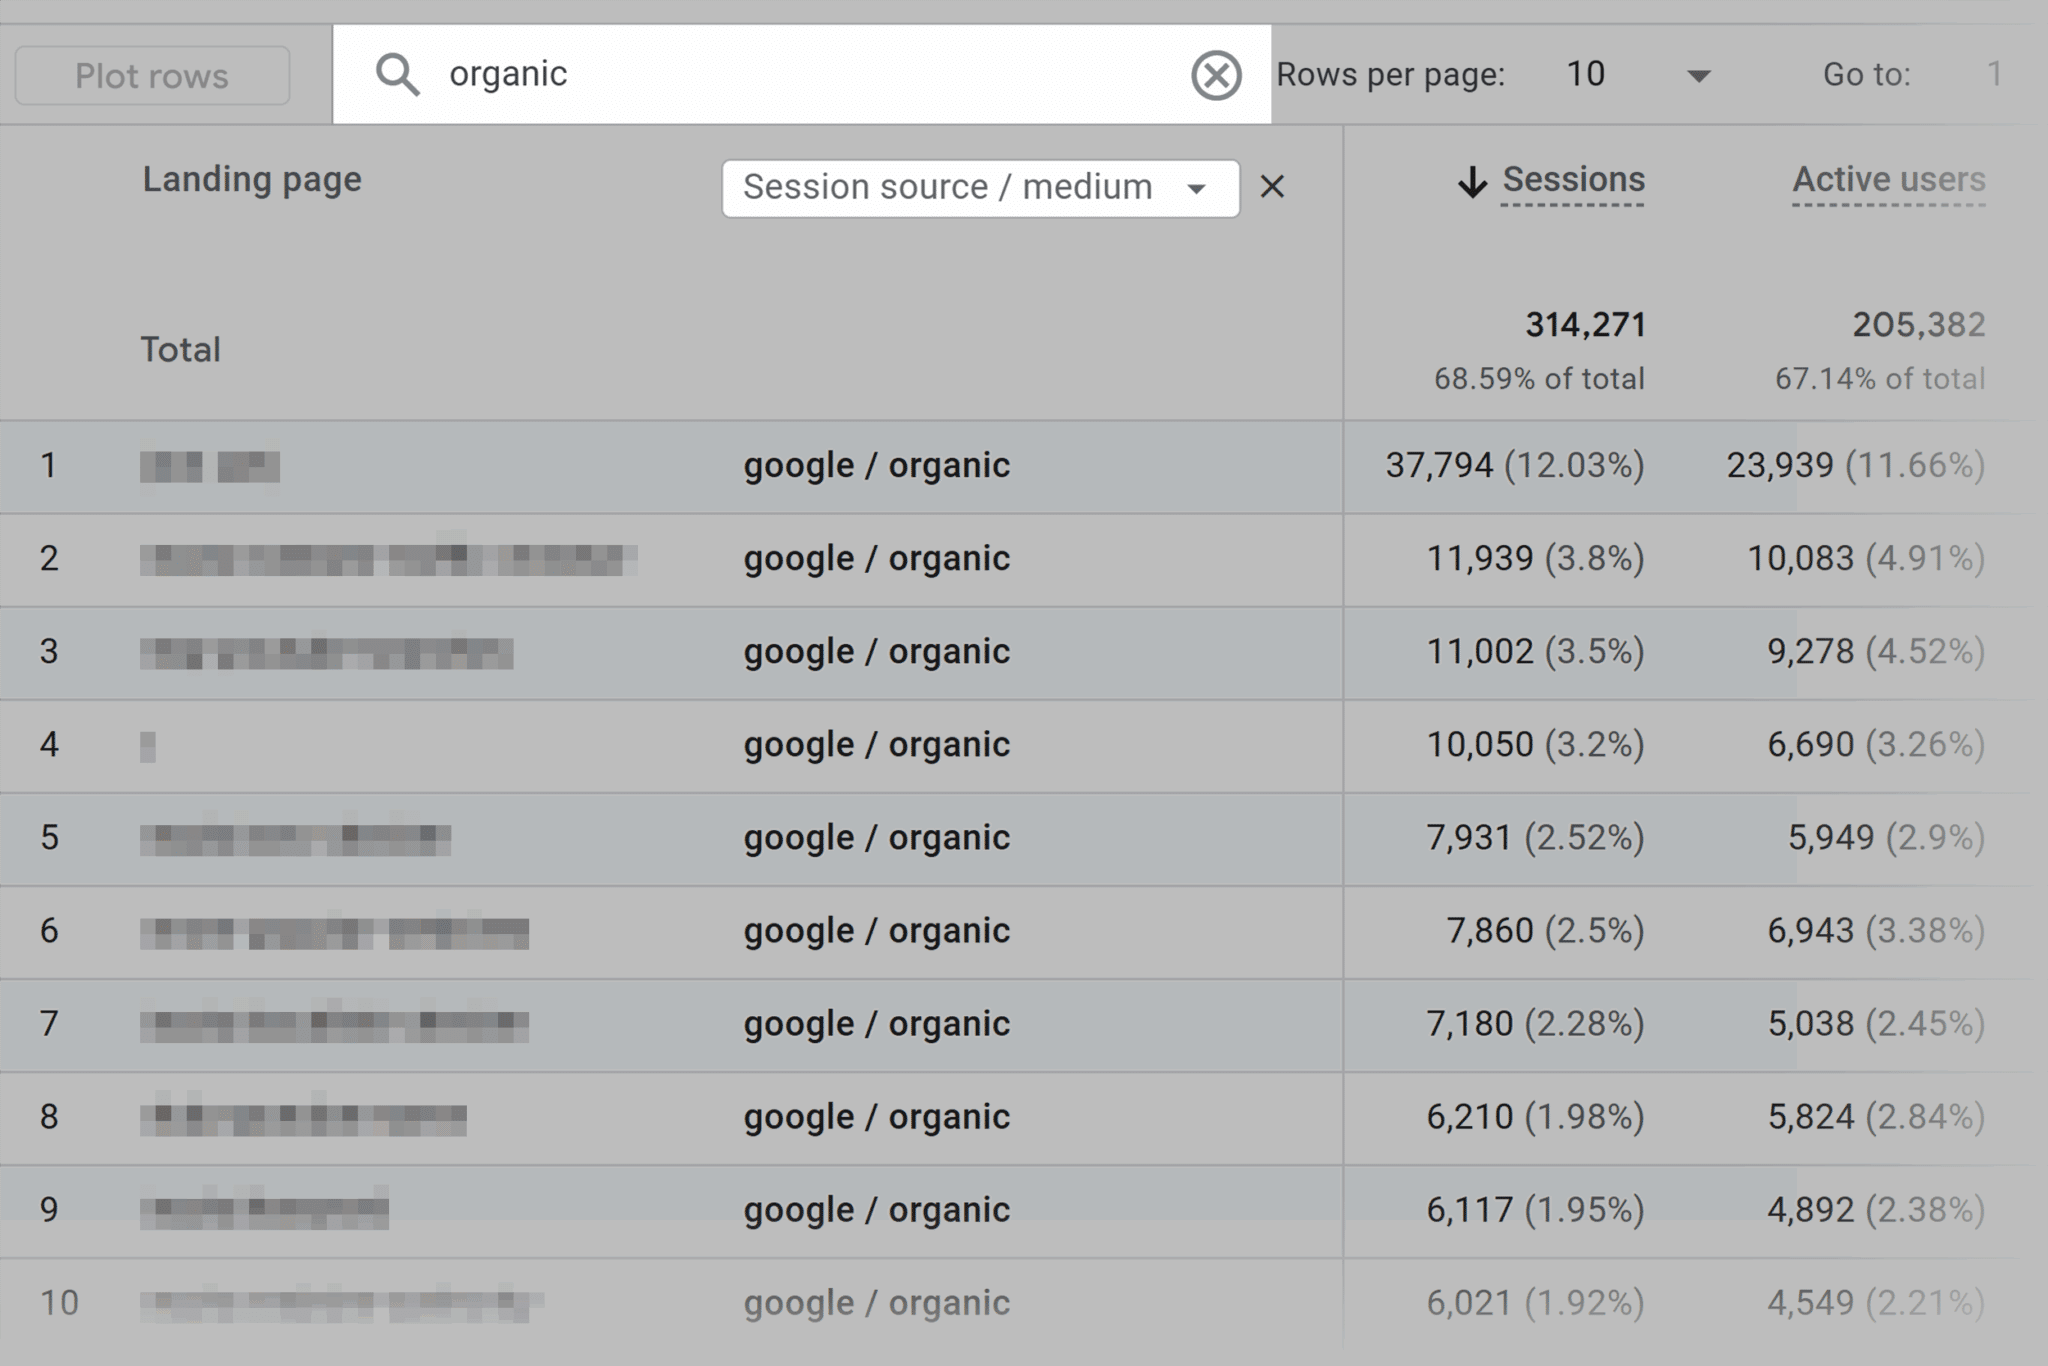Open Session source / medium dimension dropdown
2048x1366 pixels.
(980, 188)
